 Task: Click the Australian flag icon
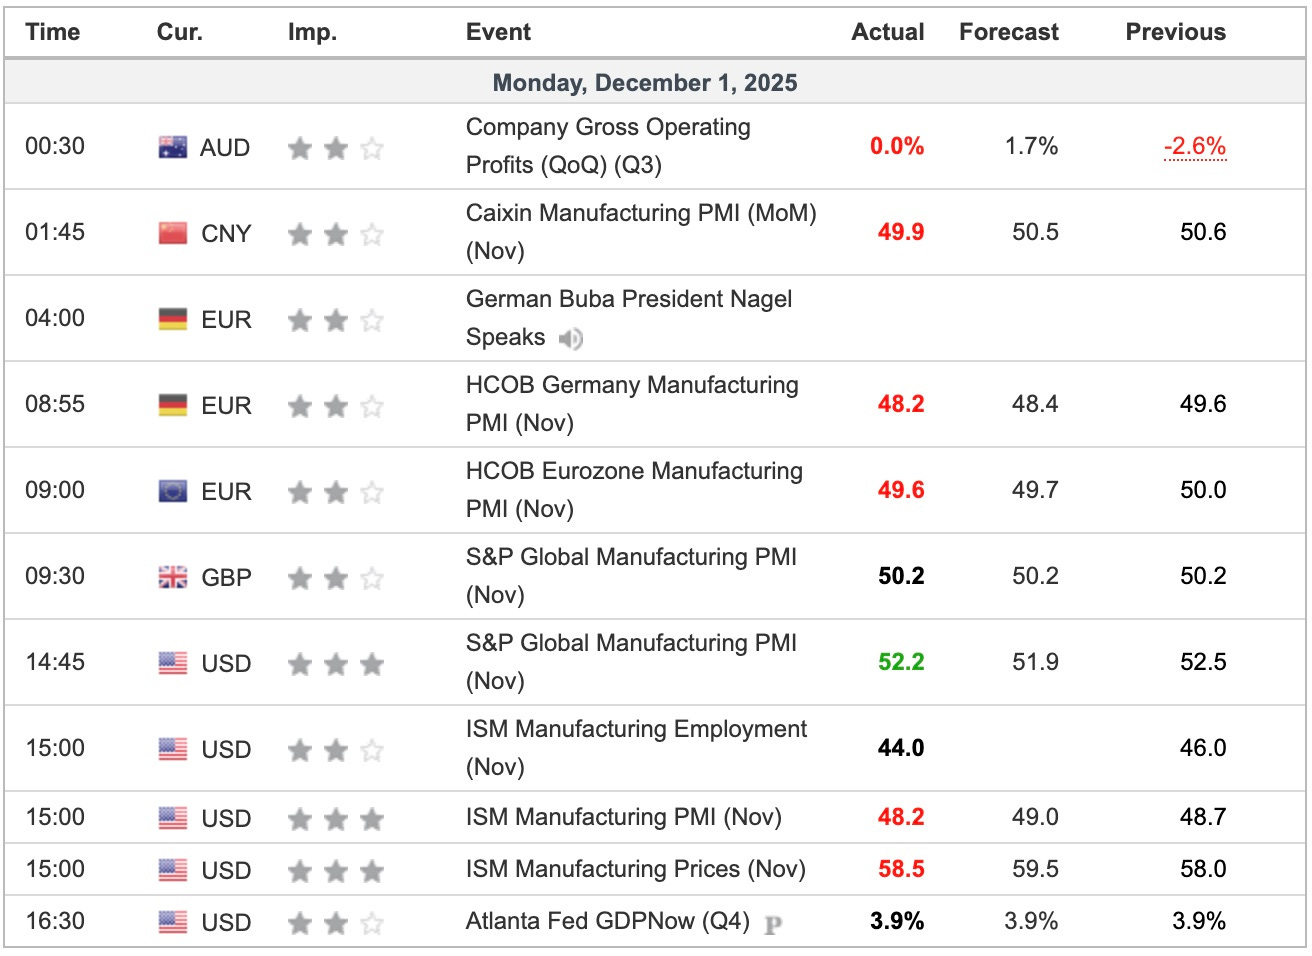point(173,148)
